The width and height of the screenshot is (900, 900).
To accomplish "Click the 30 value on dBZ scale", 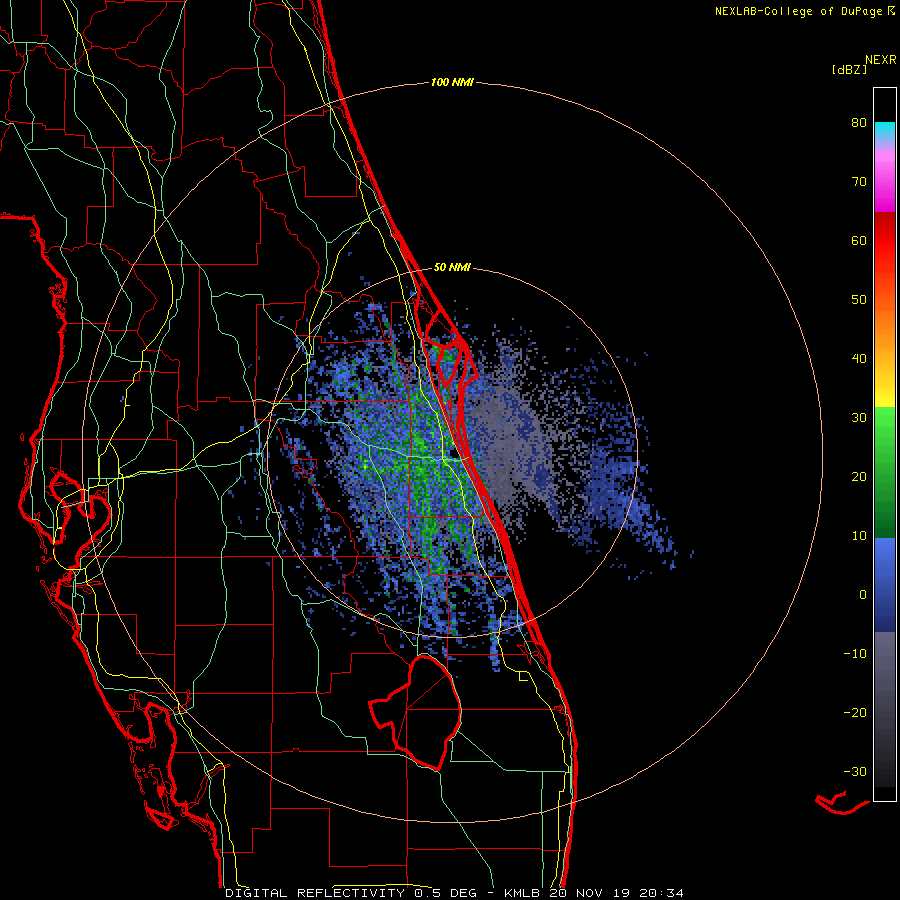I will [859, 417].
